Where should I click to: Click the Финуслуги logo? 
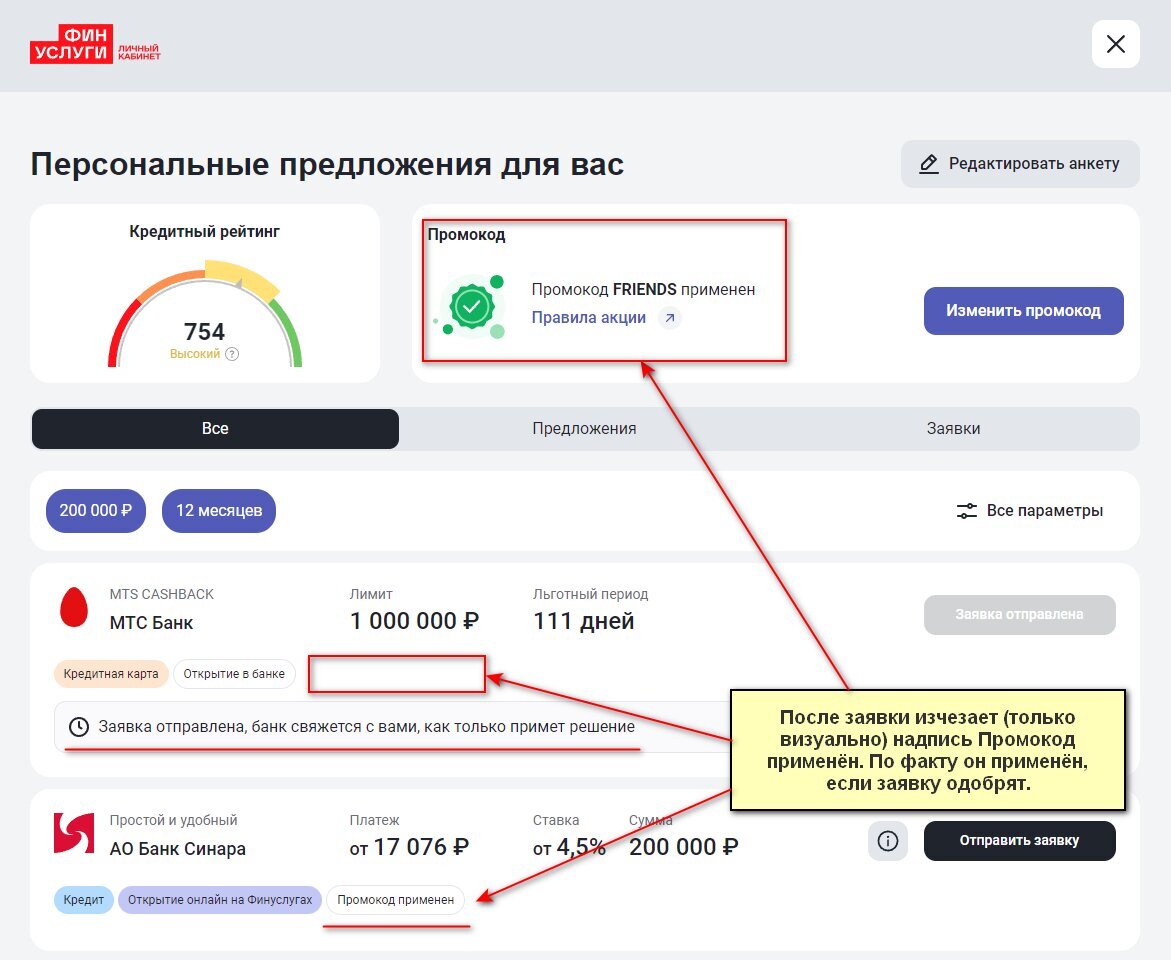point(95,44)
